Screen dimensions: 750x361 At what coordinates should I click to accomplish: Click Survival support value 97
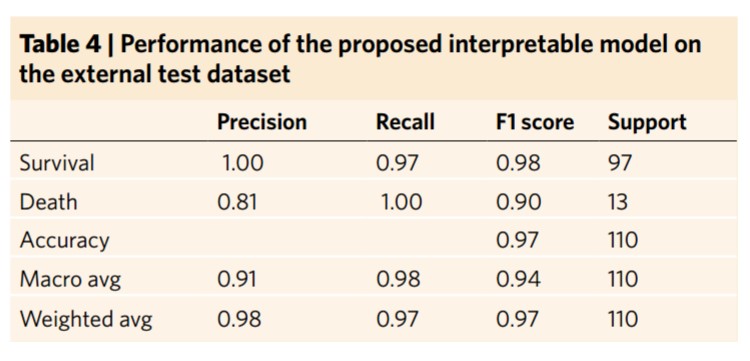pos(620,164)
